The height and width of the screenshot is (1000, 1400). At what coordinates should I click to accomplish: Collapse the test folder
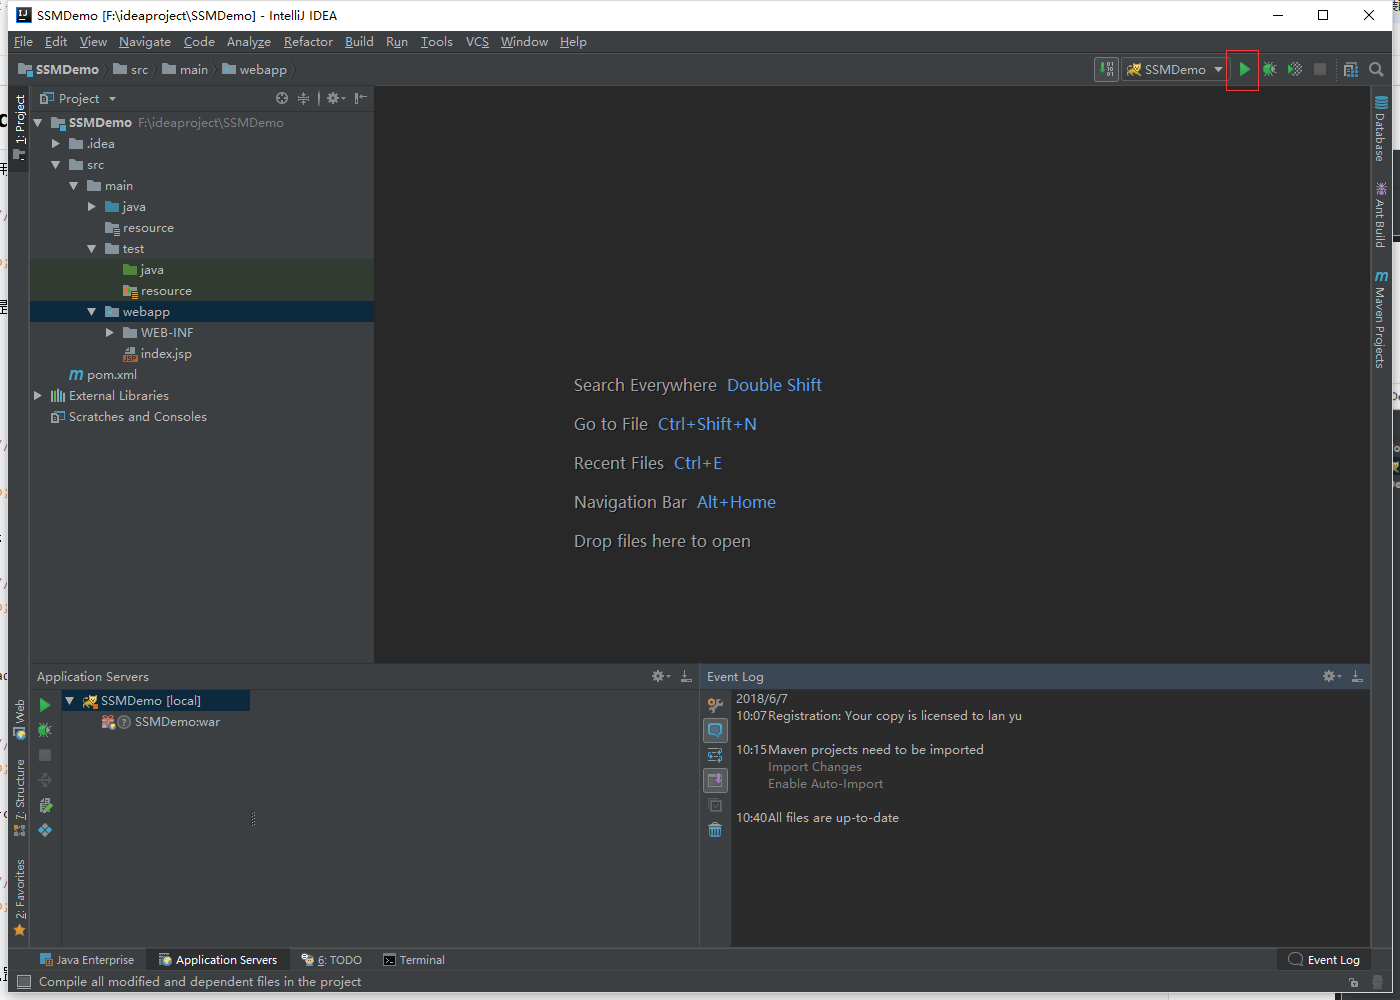click(92, 248)
